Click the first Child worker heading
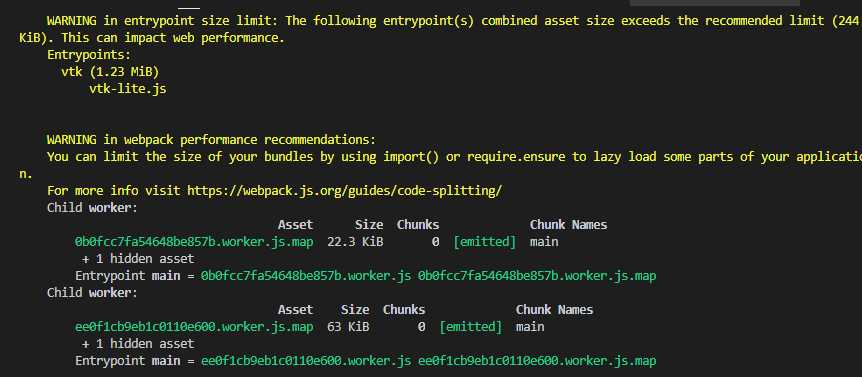The image size is (862, 377). pyautogui.click(x=92, y=208)
